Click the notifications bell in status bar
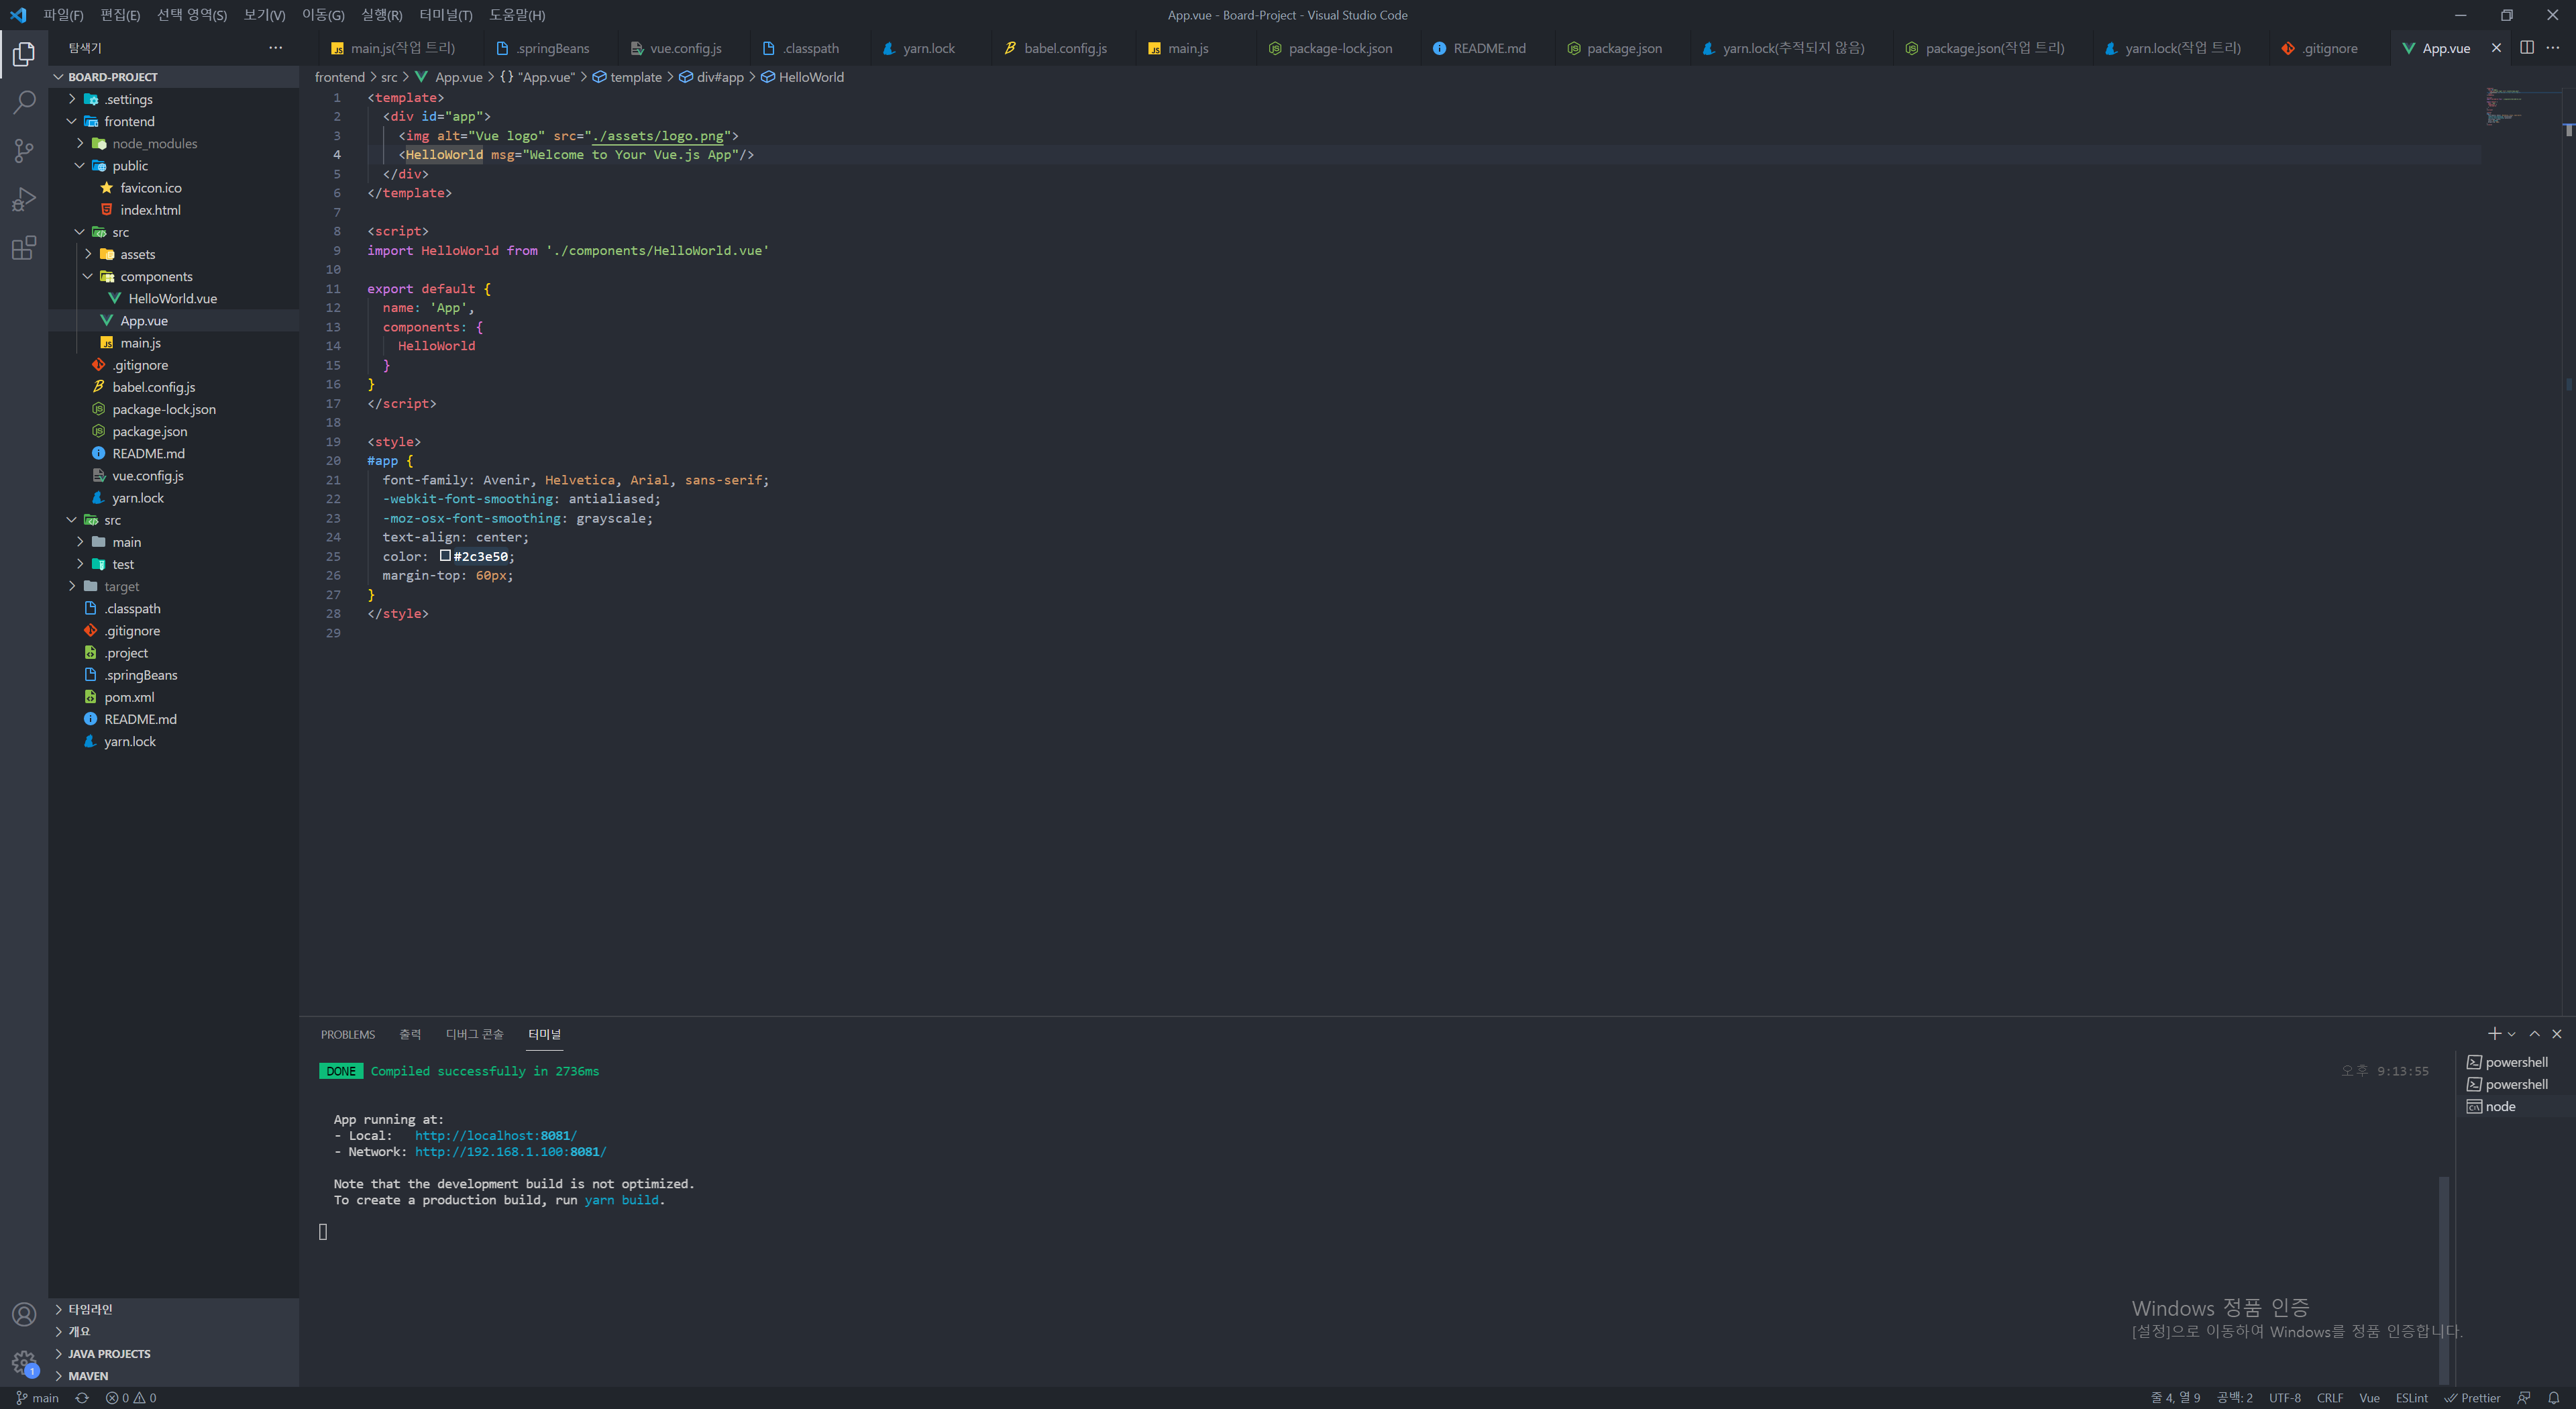 coord(2553,1398)
